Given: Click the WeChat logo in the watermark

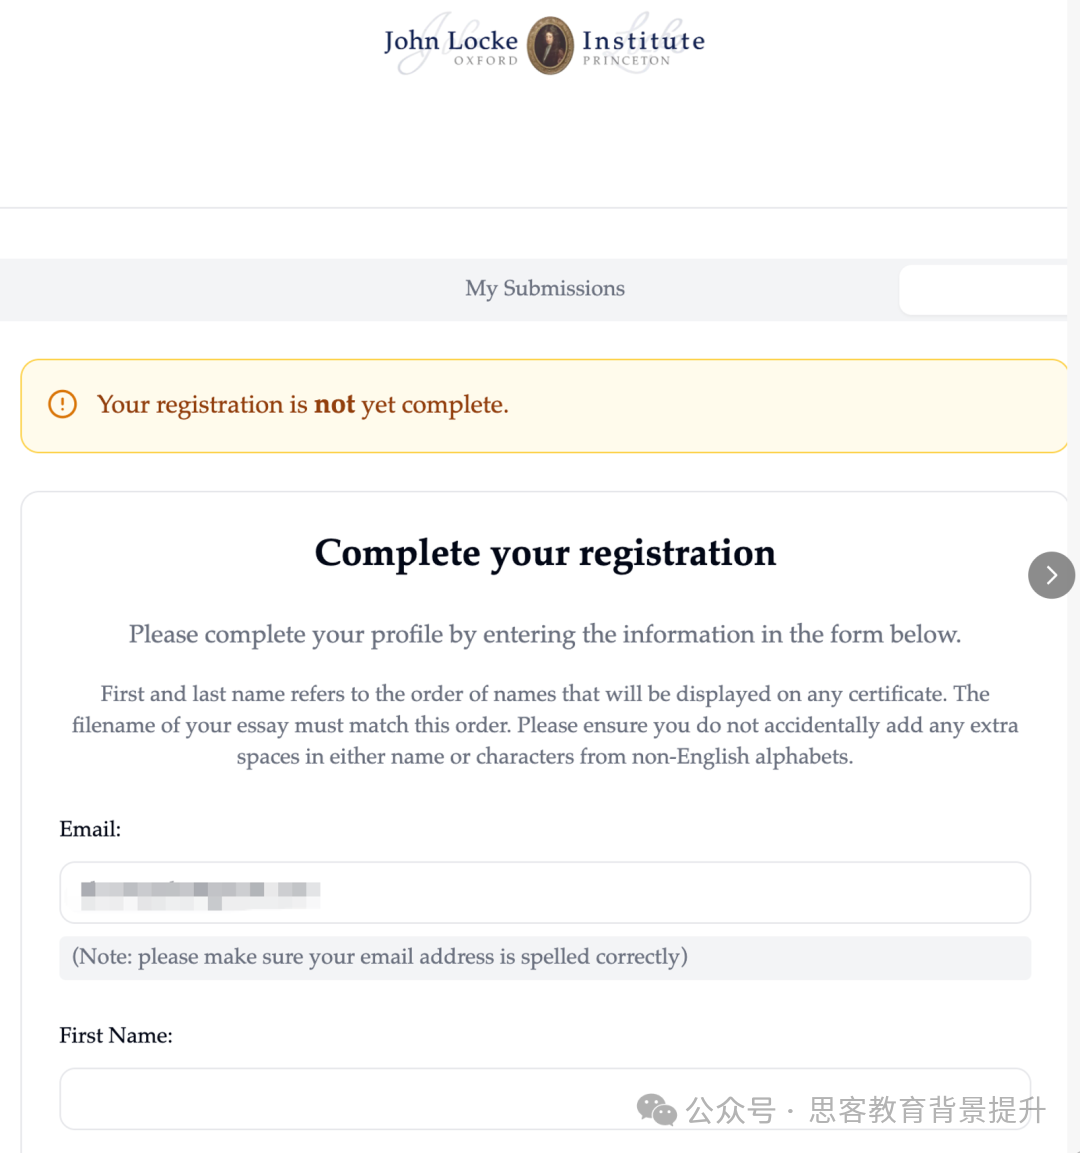Looking at the screenshot, I should (x=656, y=1110).
